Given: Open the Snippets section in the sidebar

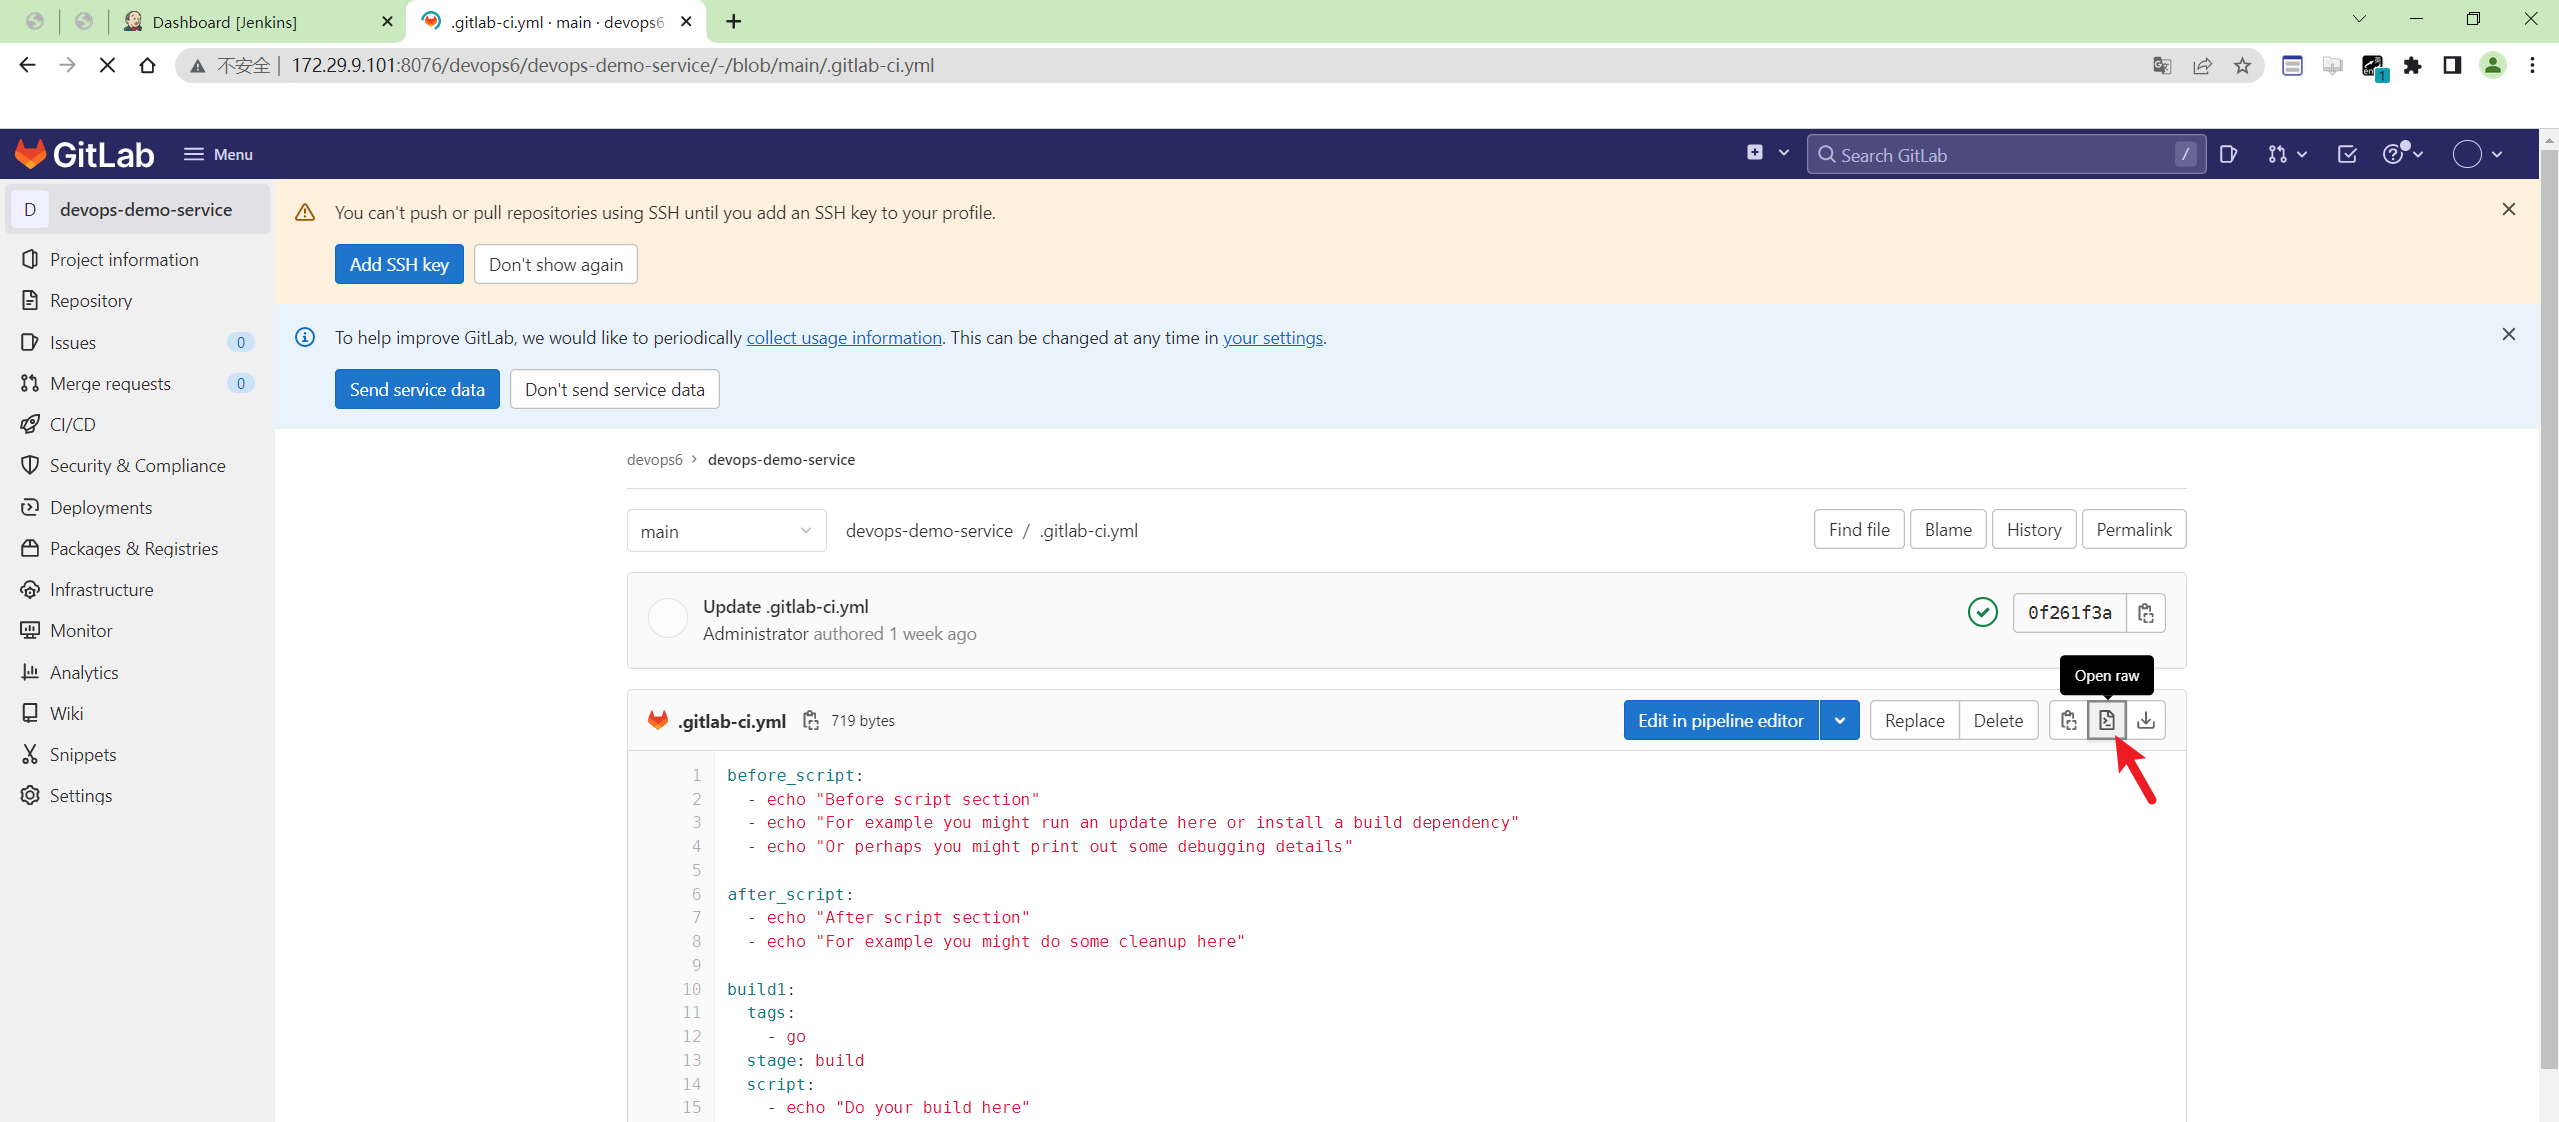Looking at the screenshot, I should coord(81,754).
